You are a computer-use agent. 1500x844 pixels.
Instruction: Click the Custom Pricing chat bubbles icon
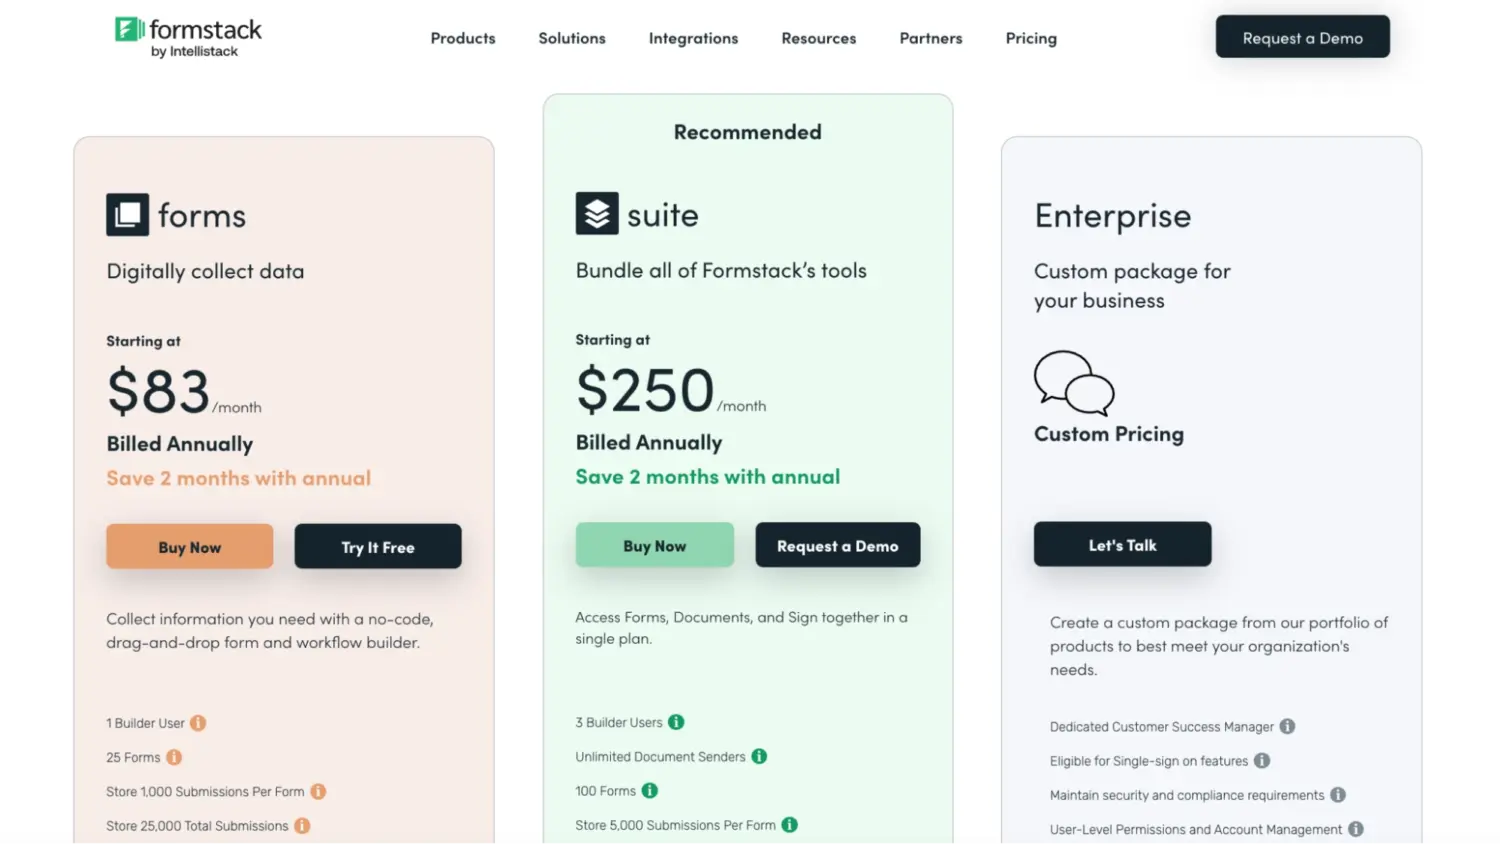[1072, 383]
